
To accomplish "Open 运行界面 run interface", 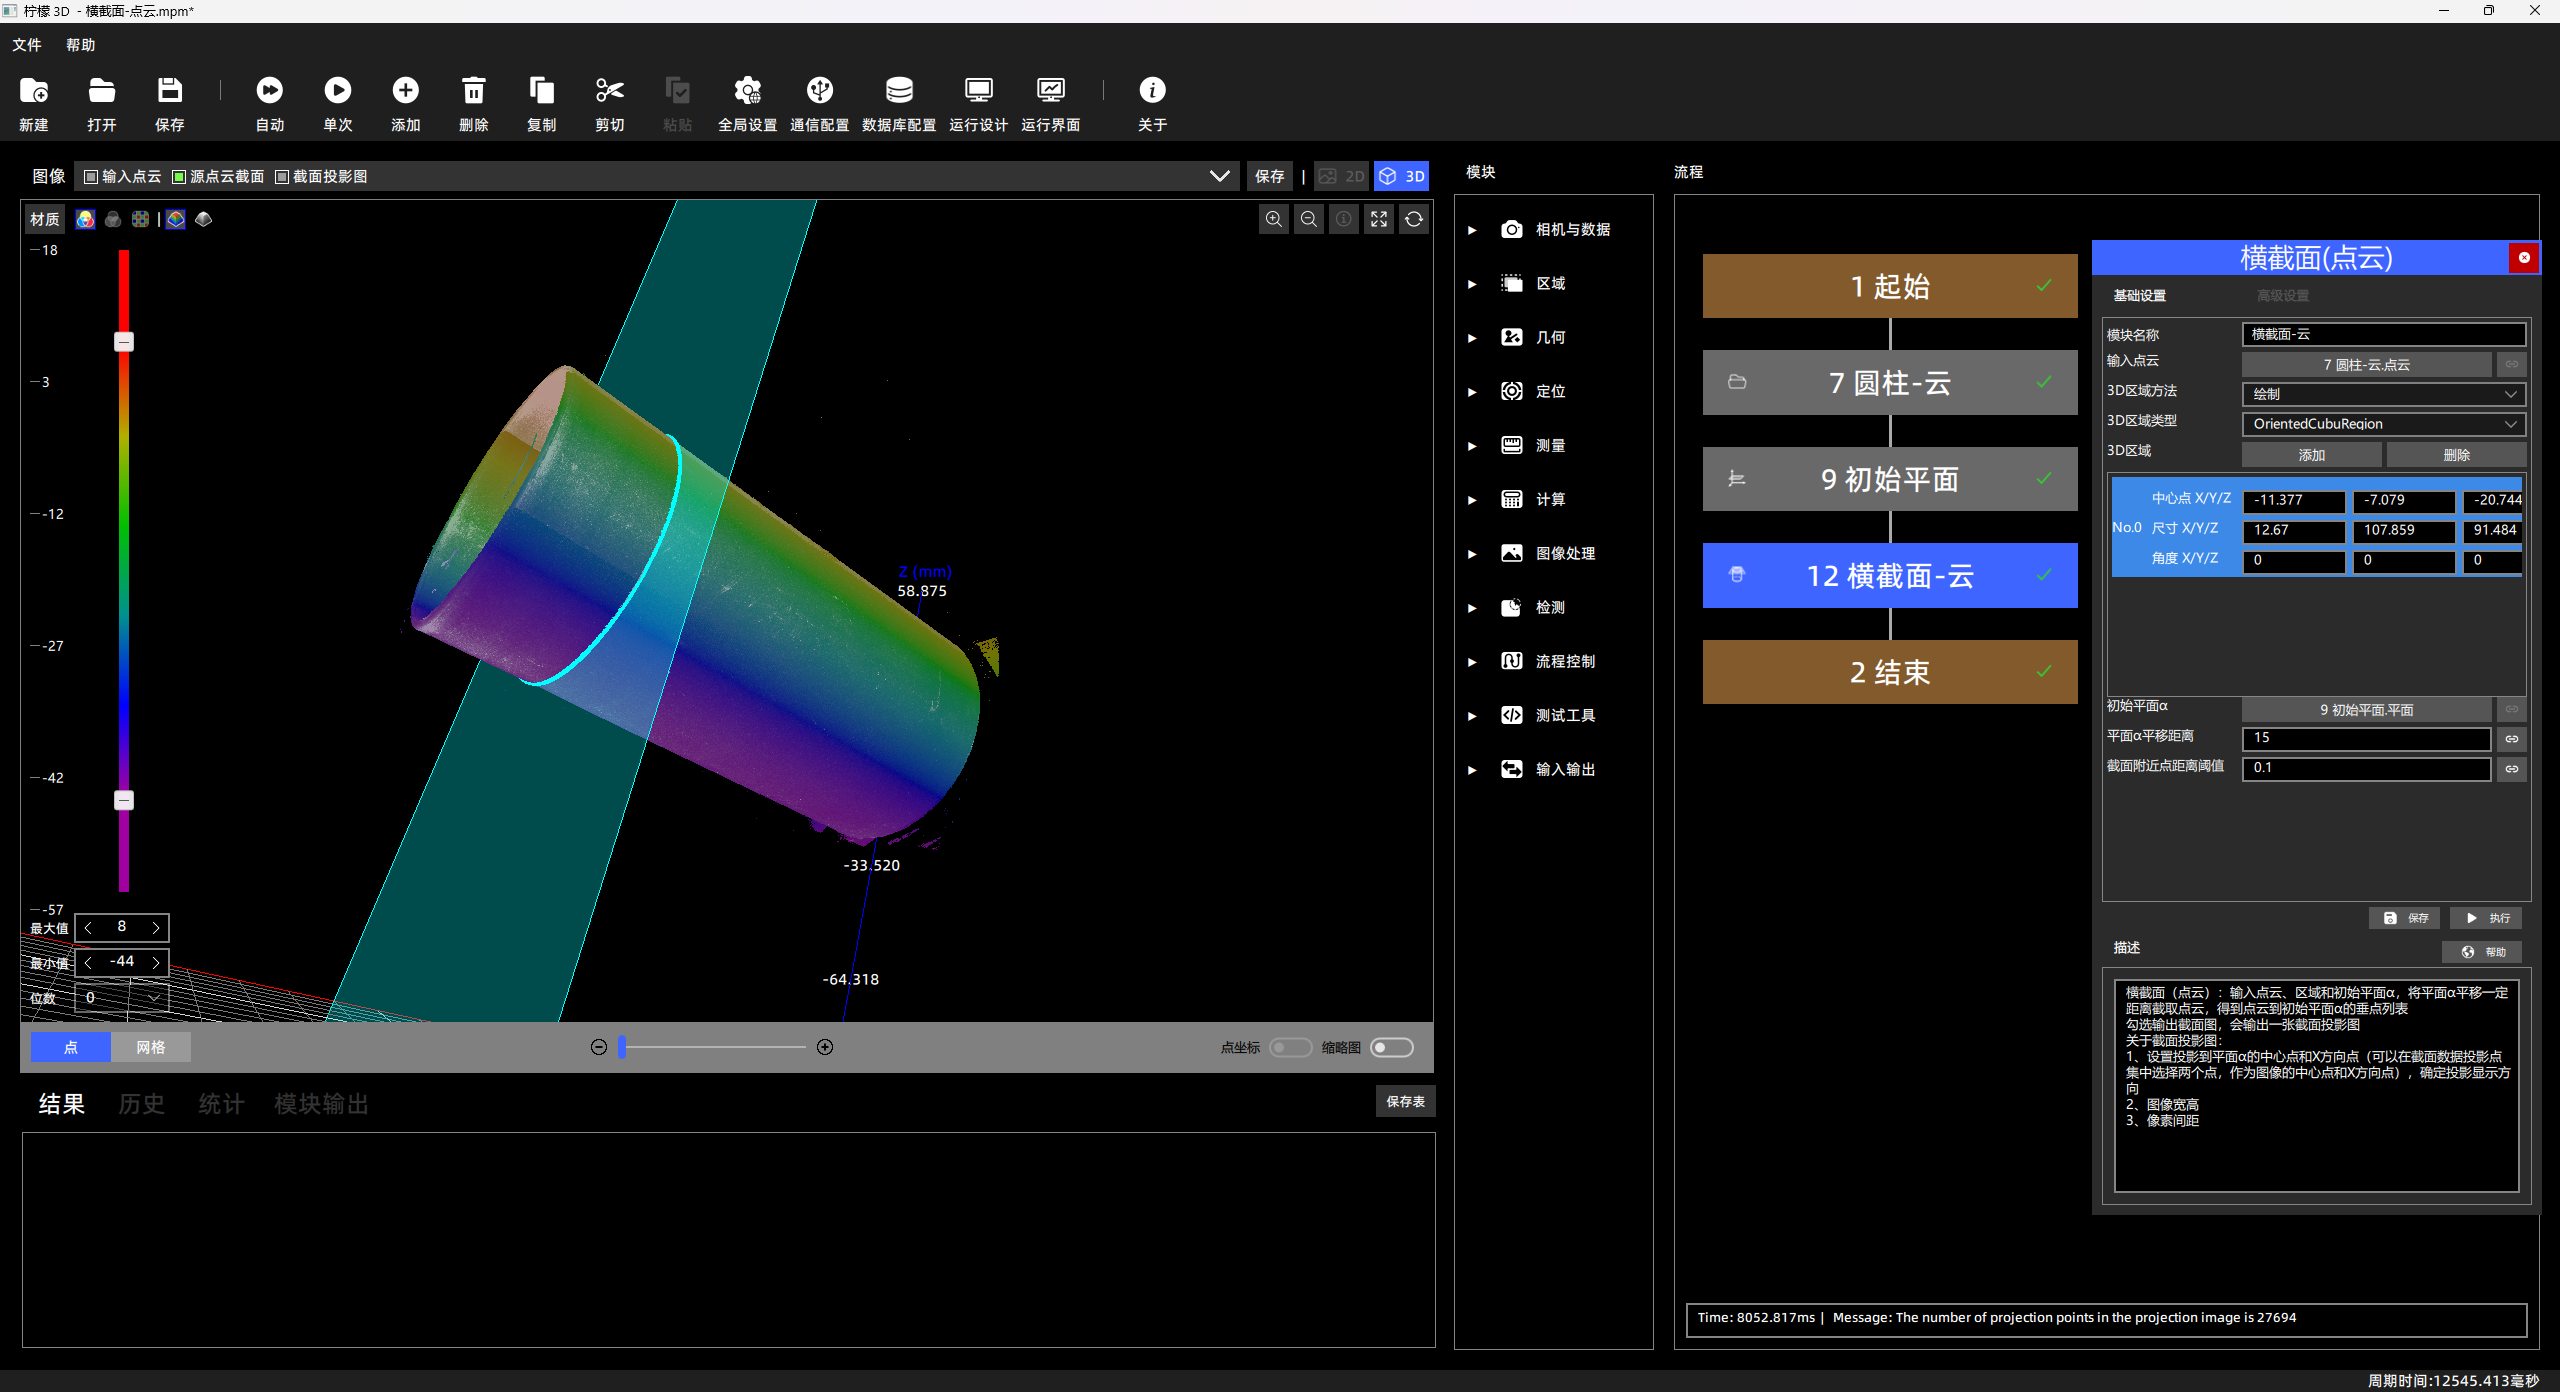I will point(1051,104).
